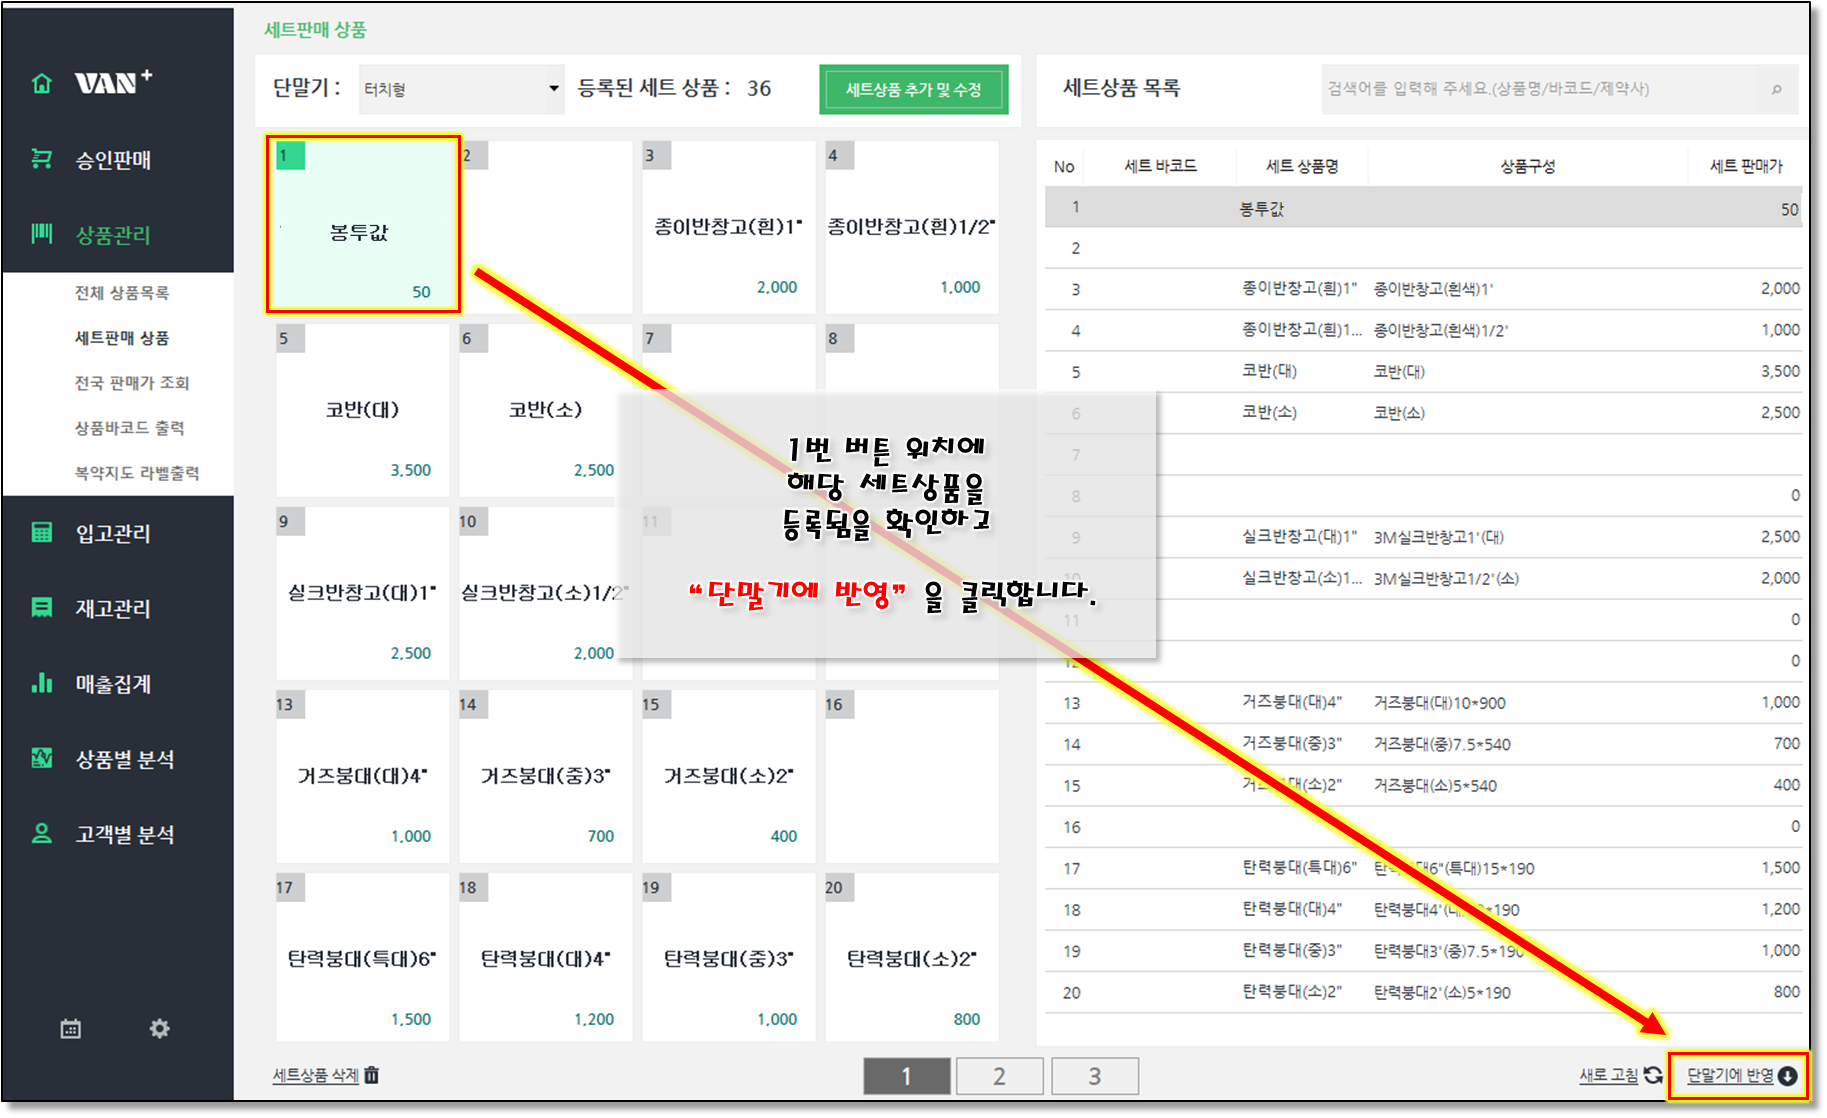Select set product tile 봉투값
This screenshot has width=1827, height=1118.
(x=362, y=225)
